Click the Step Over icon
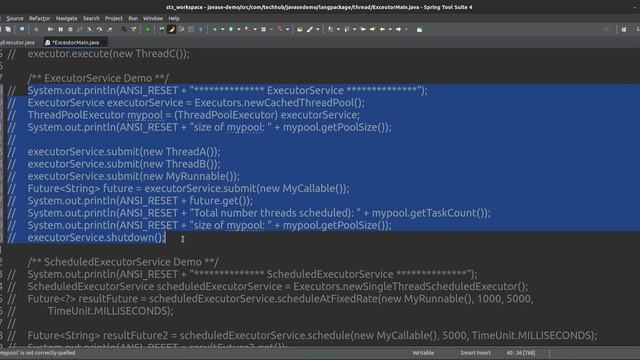 click(100, 29)
